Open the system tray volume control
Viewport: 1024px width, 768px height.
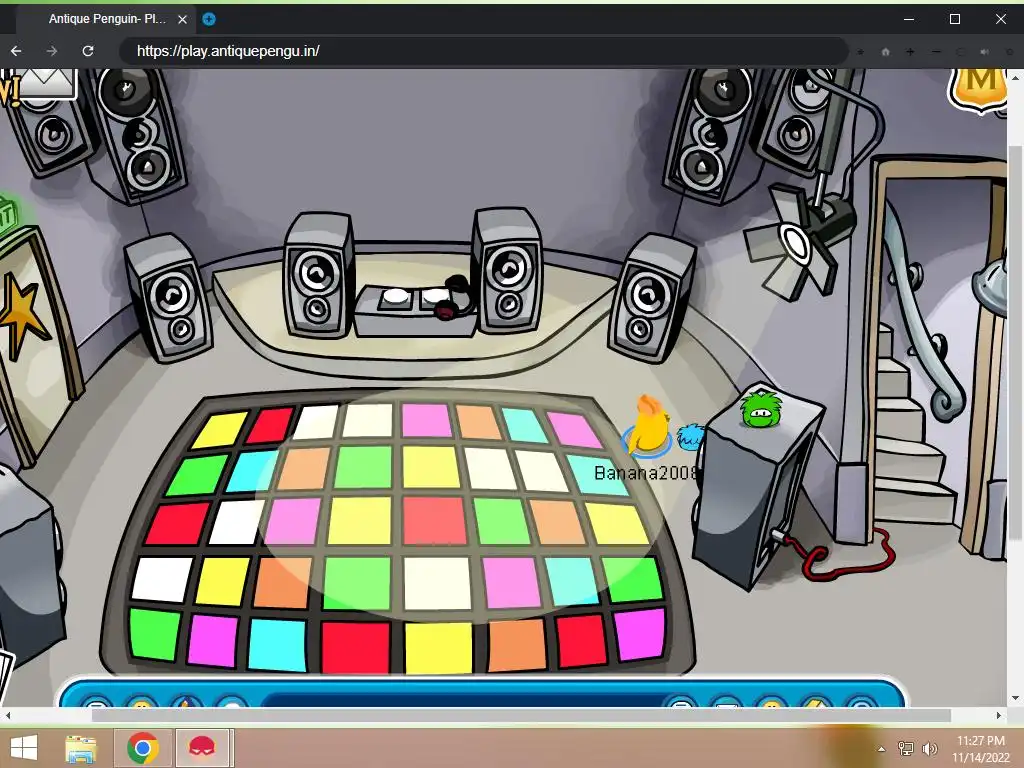930,748
